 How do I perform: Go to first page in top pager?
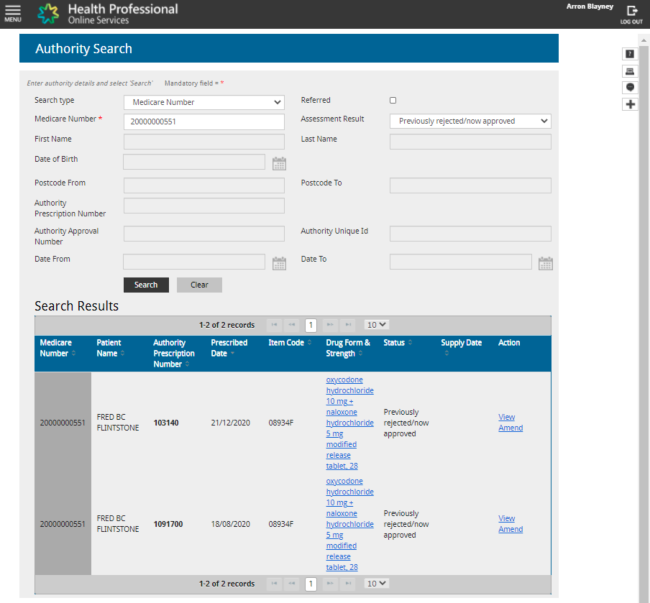click(274, 325)
